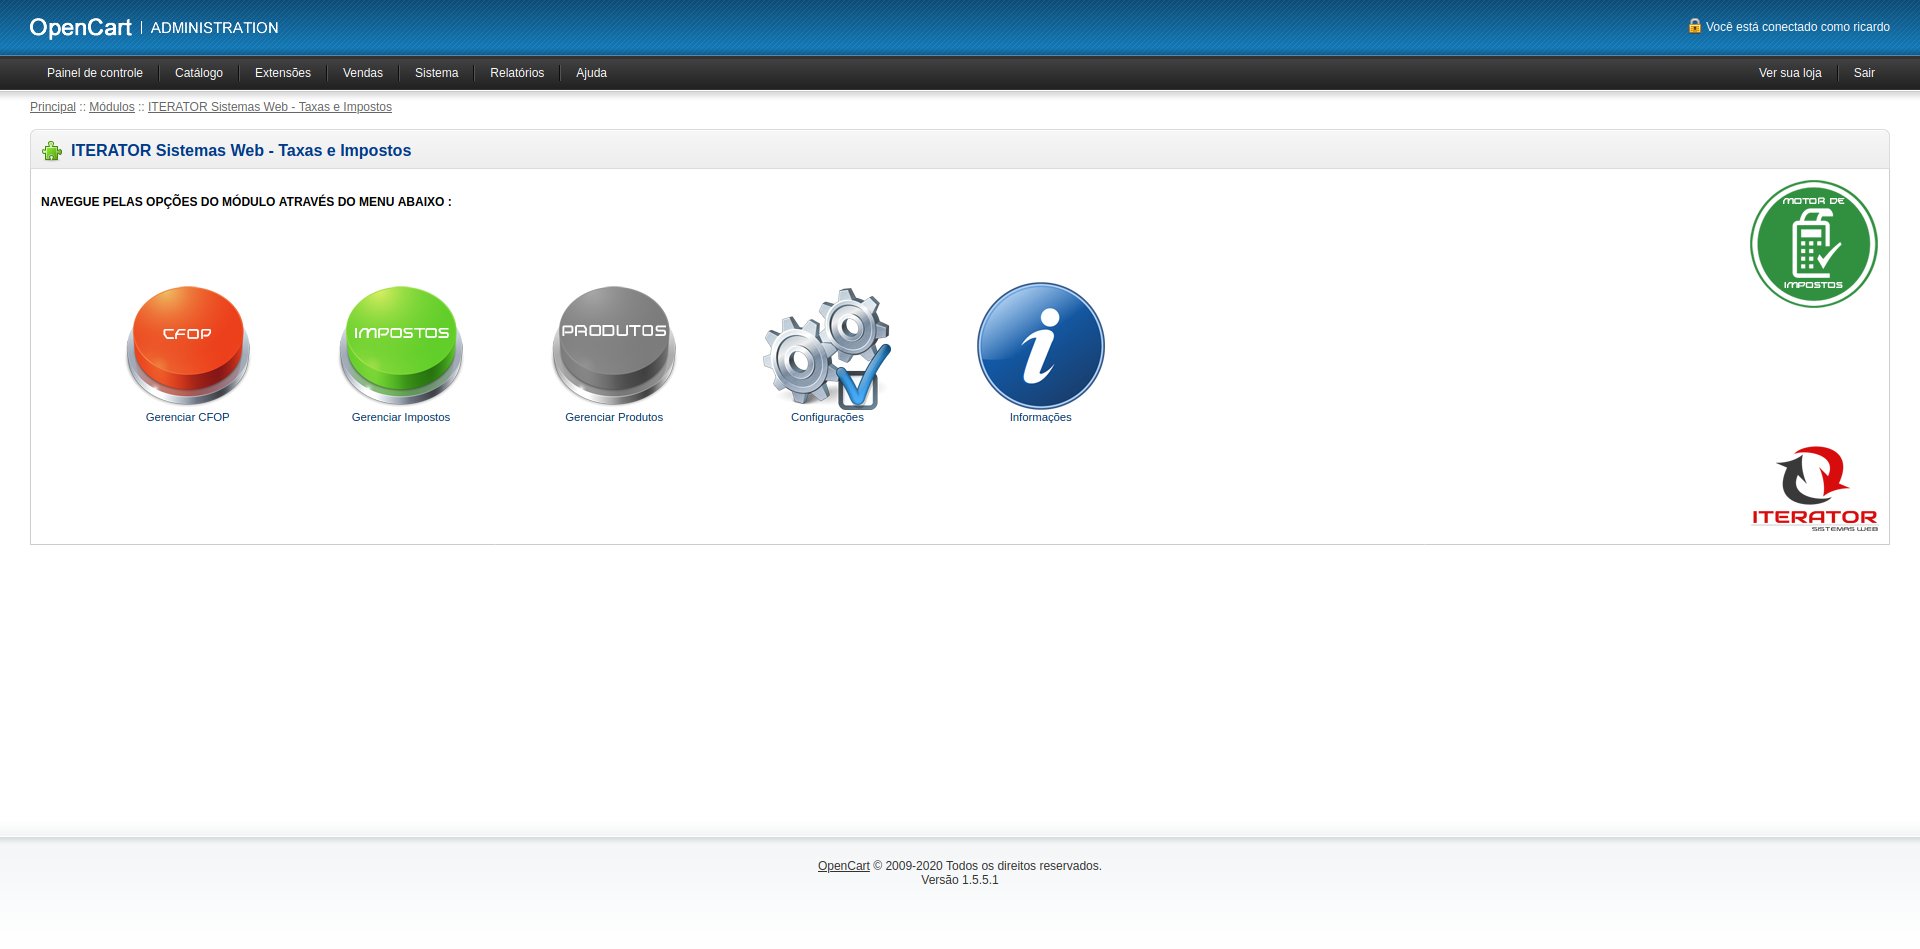The image size is (1920, 949).
Task: Click the ITERATOR Sistemas Web panel heading
Action: pyautogui.click(x=241, y=150)
